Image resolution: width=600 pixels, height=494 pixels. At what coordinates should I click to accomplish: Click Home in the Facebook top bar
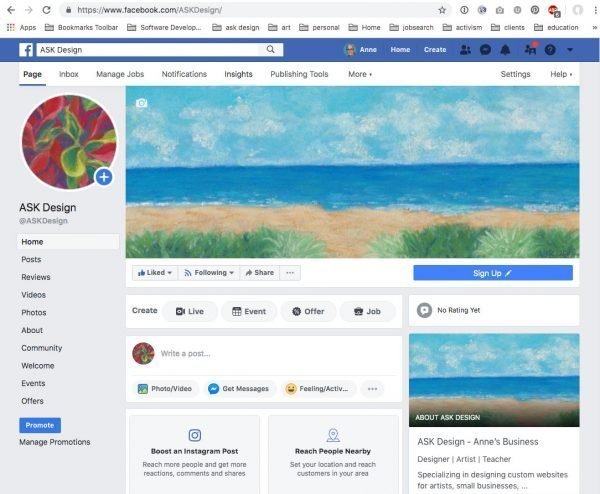[x=400, y=50]
